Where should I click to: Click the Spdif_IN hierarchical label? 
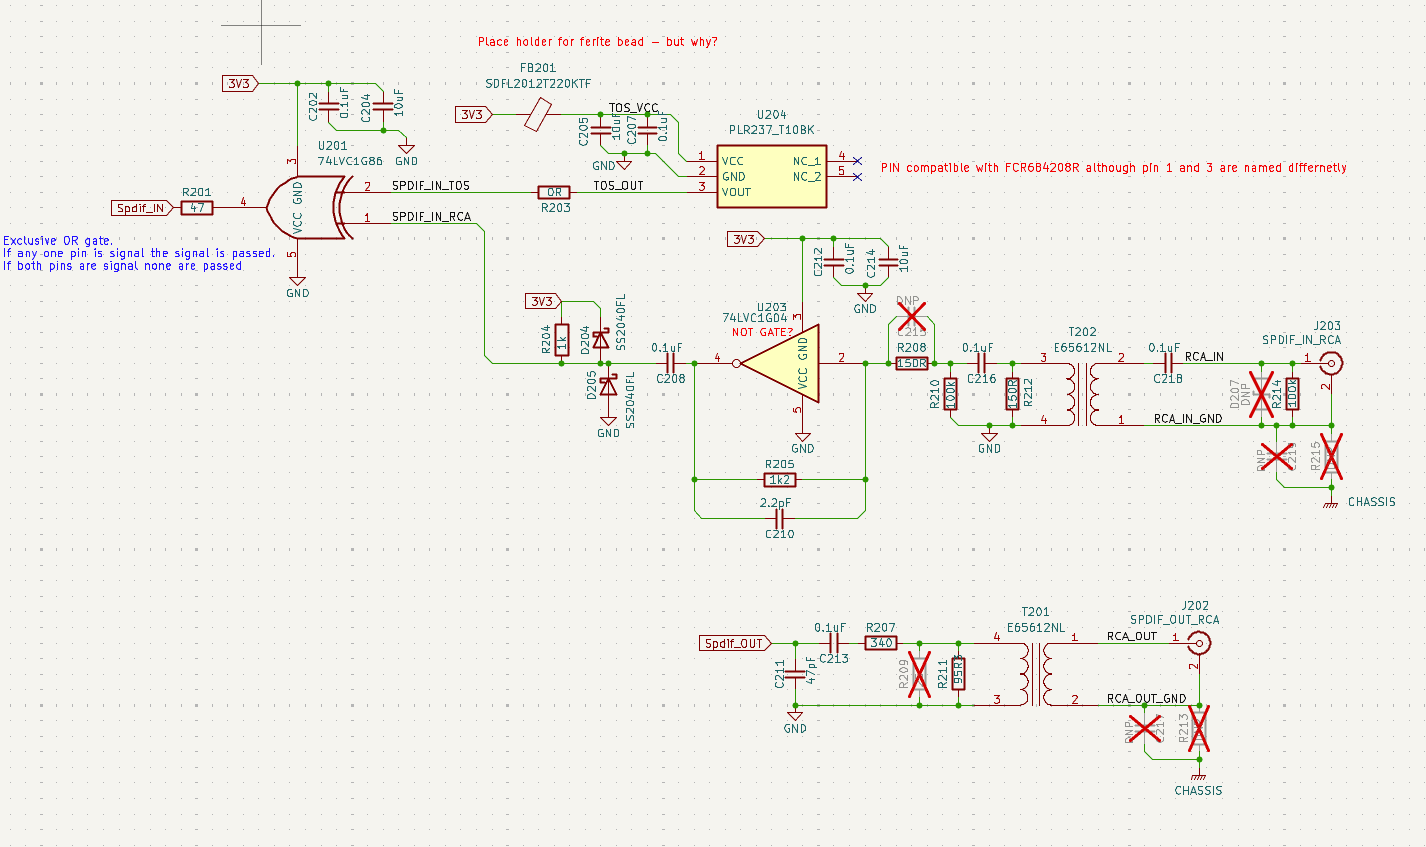(141, 208)
